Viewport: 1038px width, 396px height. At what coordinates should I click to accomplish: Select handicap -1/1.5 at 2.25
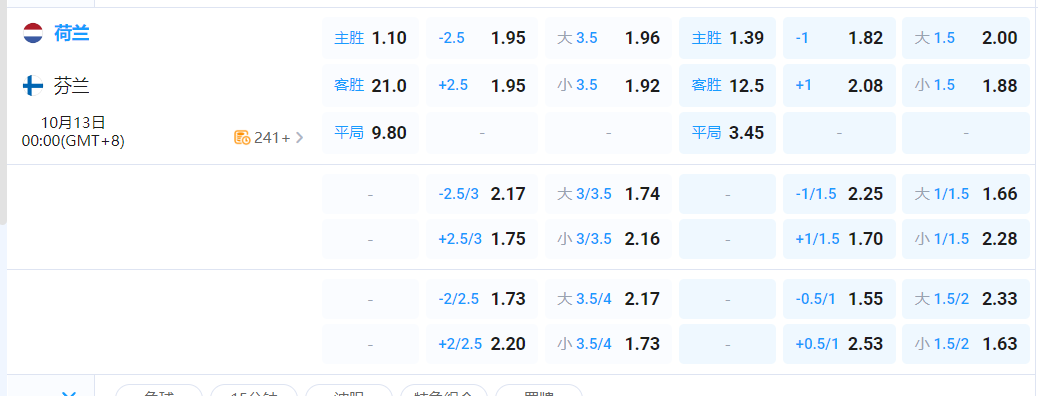pyautogui.click(x=839, y=194)
